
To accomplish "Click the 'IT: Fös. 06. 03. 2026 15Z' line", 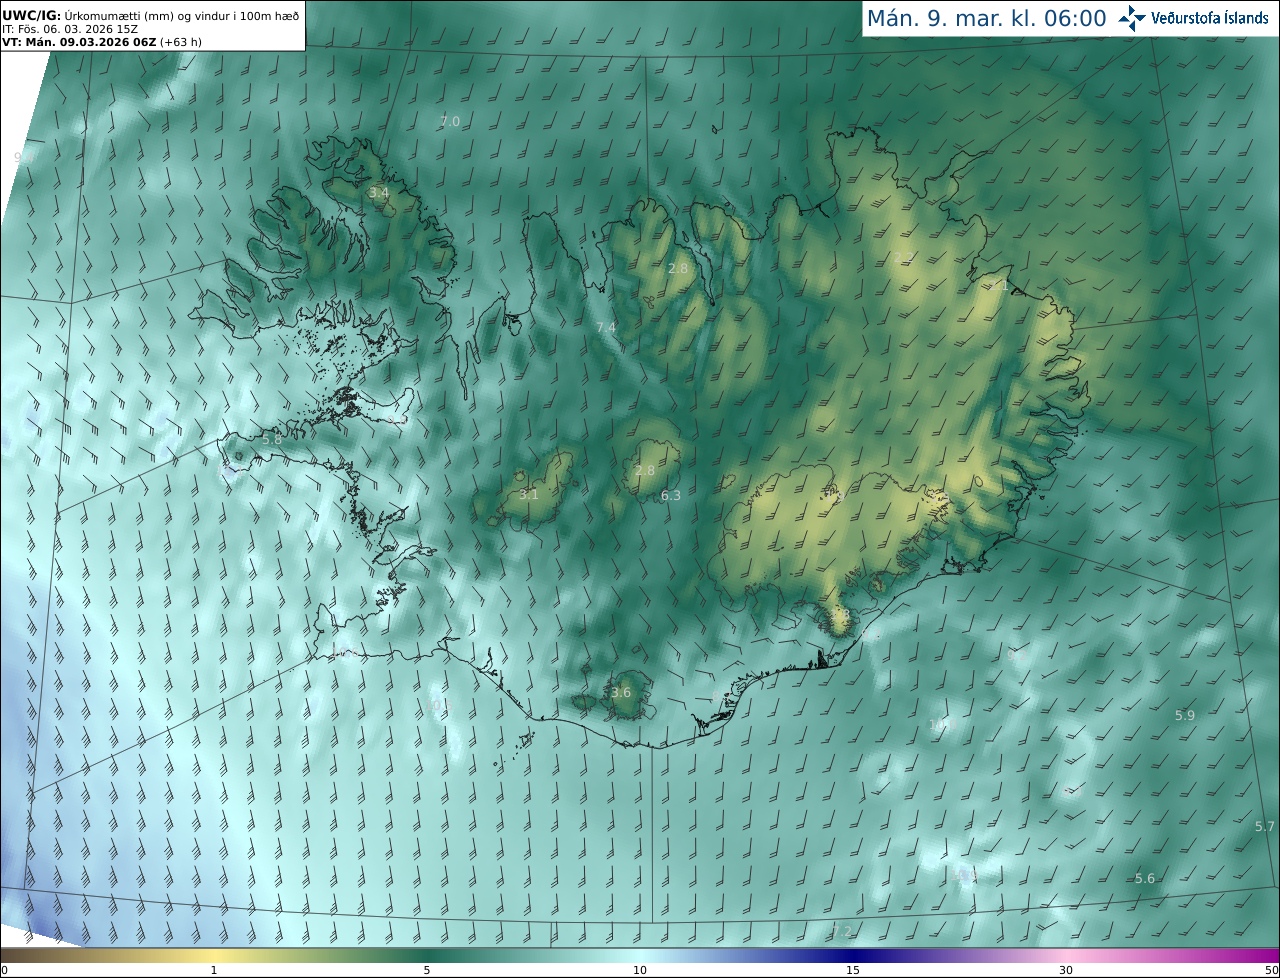I will tap(70, 29).
